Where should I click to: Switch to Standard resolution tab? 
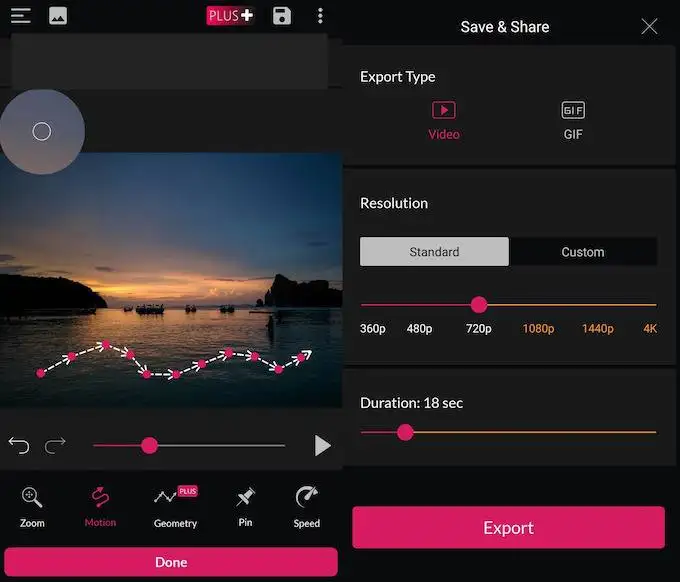click(434, 252)
